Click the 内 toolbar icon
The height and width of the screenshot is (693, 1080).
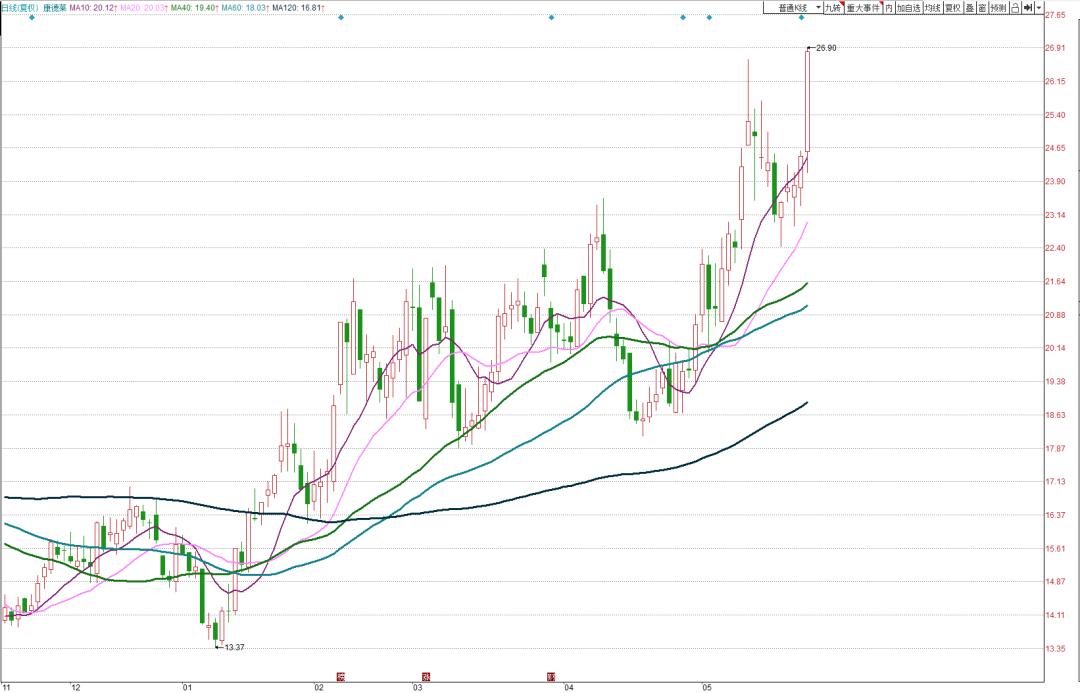click(x=890, y=5)
